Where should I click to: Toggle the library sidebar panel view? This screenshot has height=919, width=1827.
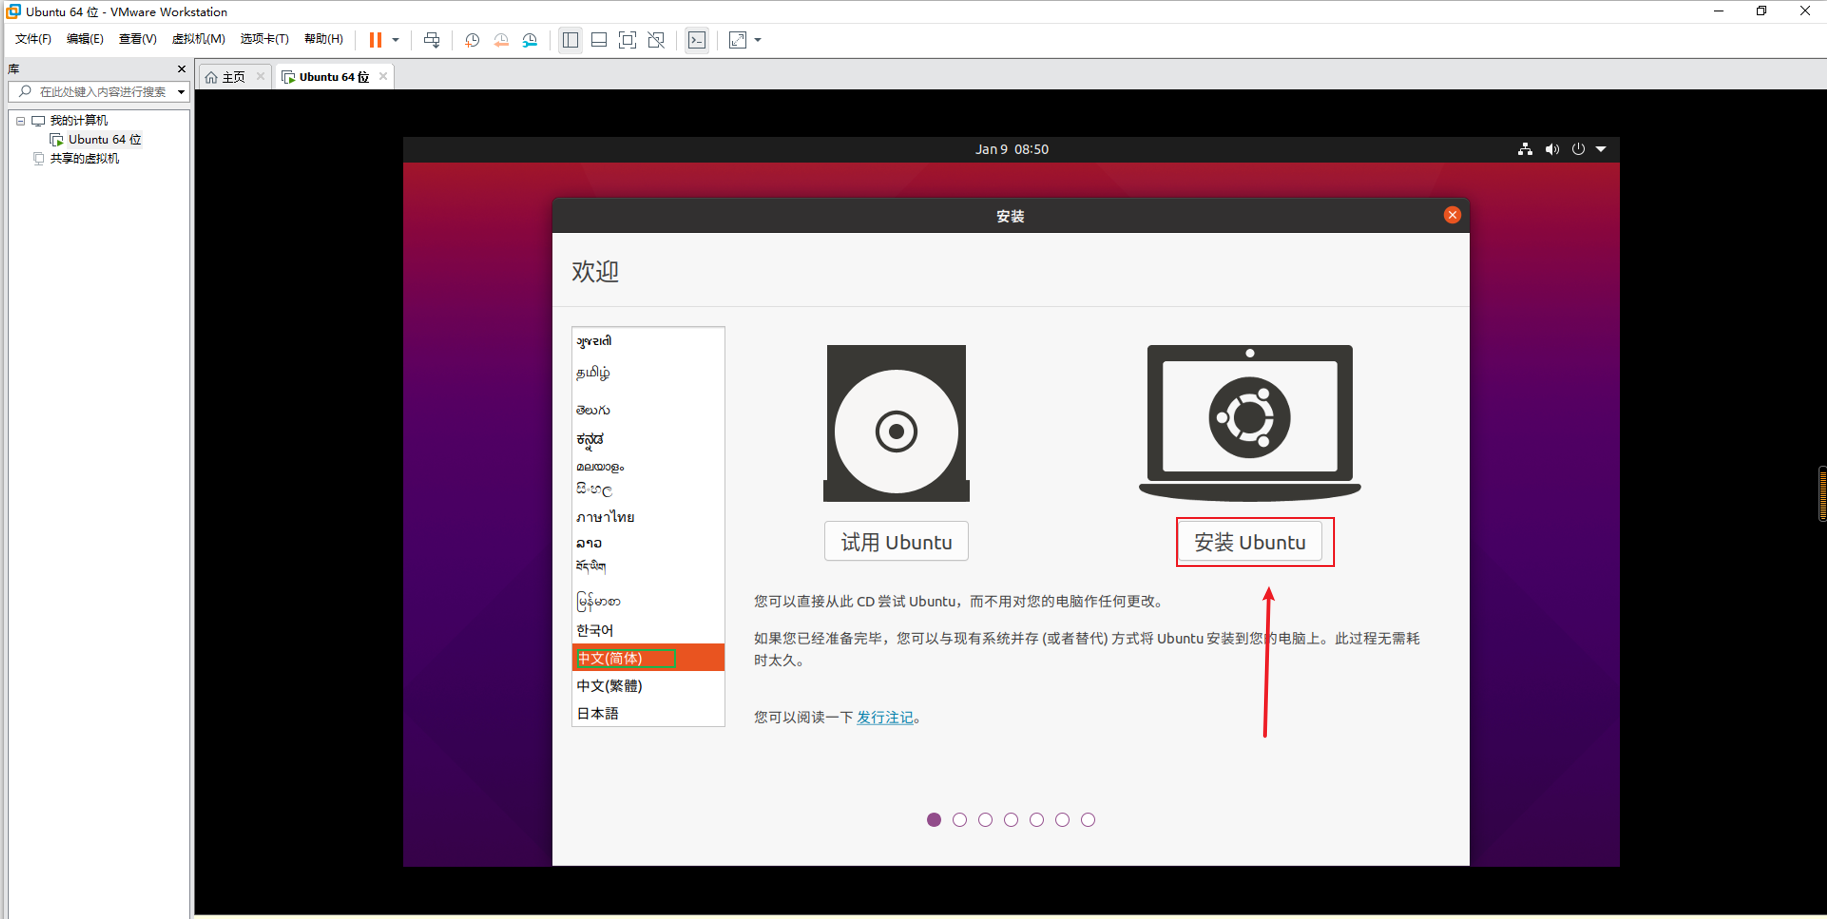point(570,40)
